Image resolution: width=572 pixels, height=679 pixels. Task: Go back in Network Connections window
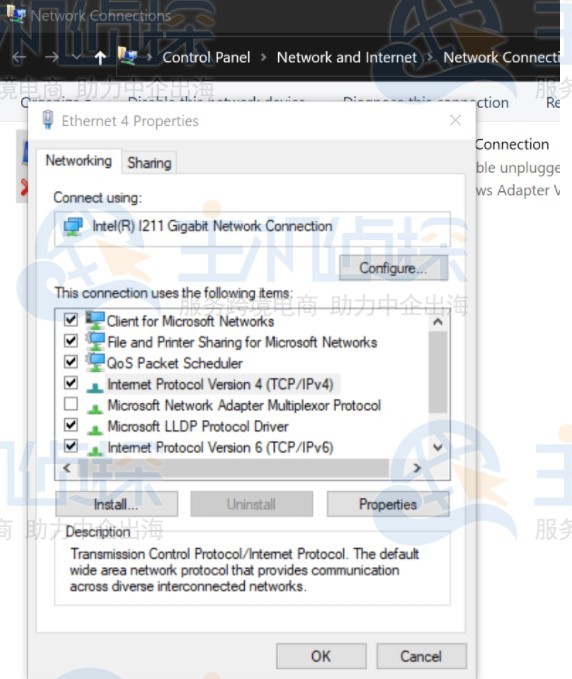pos(19,57)
